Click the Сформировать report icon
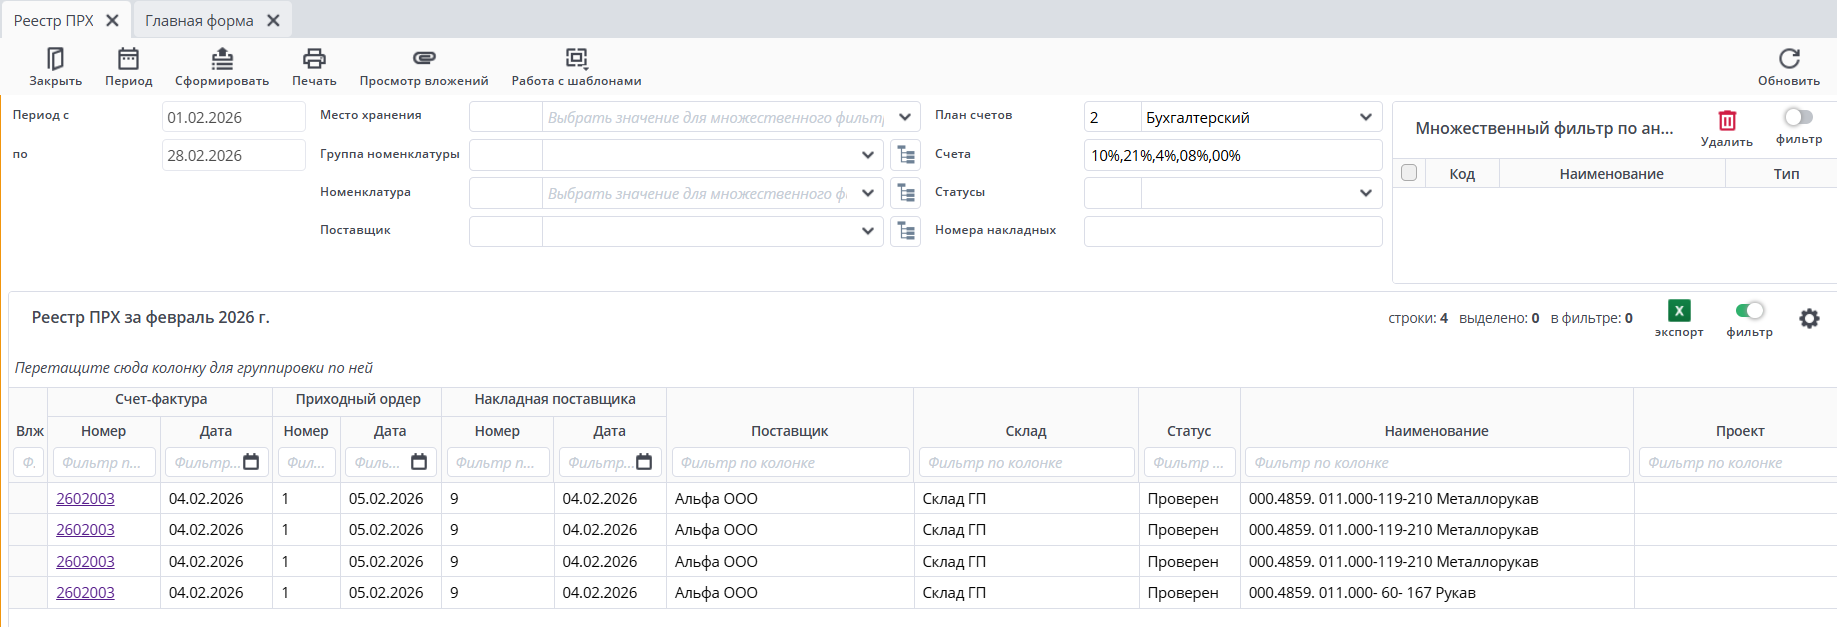This screenshot has height=627, width=1837. pyautogui.click(x=222, y=59)
